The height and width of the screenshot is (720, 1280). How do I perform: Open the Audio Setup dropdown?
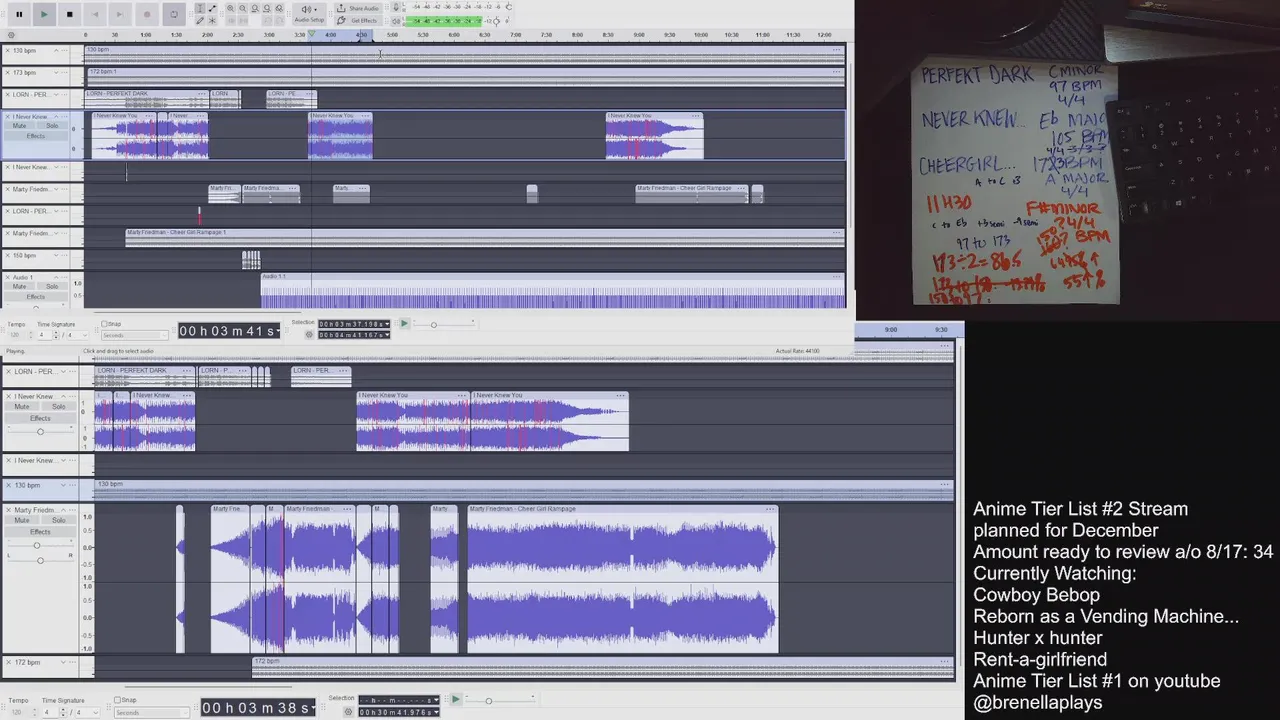click(x=309, y=14)
